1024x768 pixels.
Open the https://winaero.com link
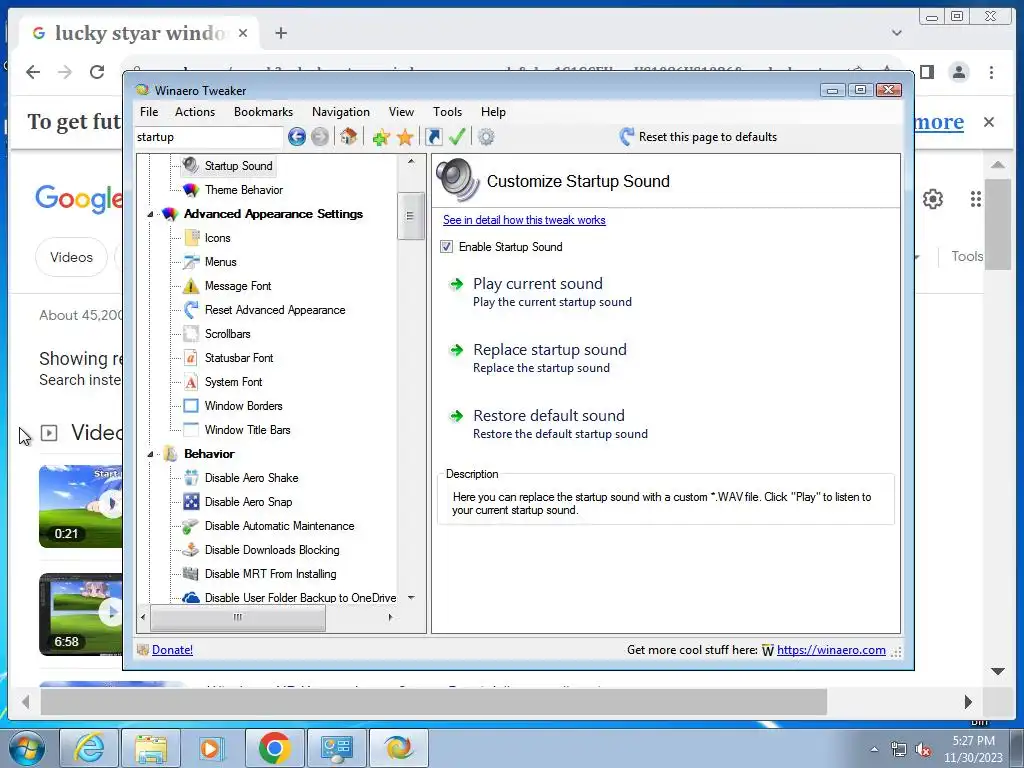click(831, 650)
